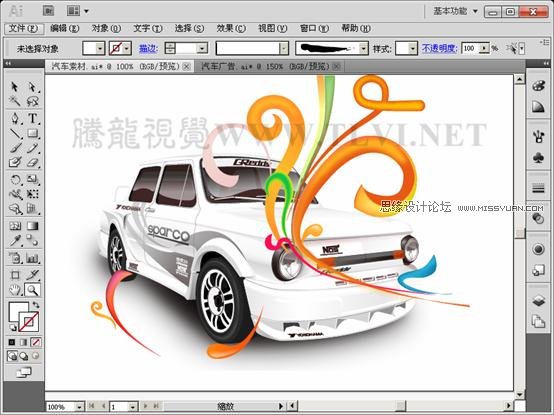The image size is (554, 415).
Task: Launch Bridge from the top bar
Action: click(x=48, y=11)
